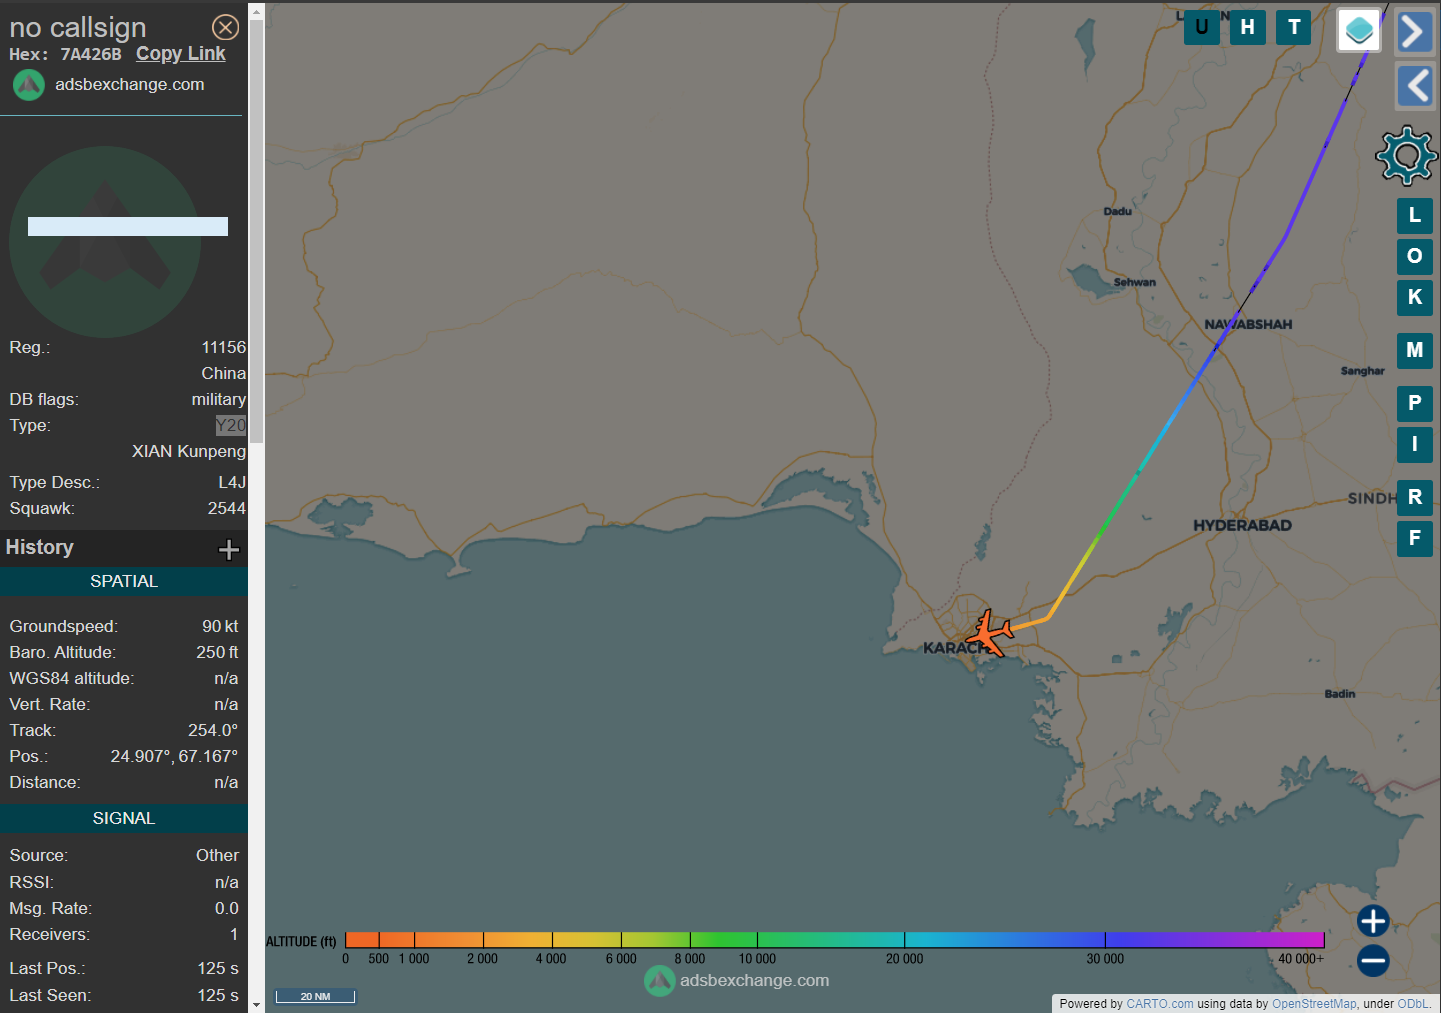Click the position 24.907°, 67.167°
This screenshot has height=1013, width=1441.
point(174,756)
